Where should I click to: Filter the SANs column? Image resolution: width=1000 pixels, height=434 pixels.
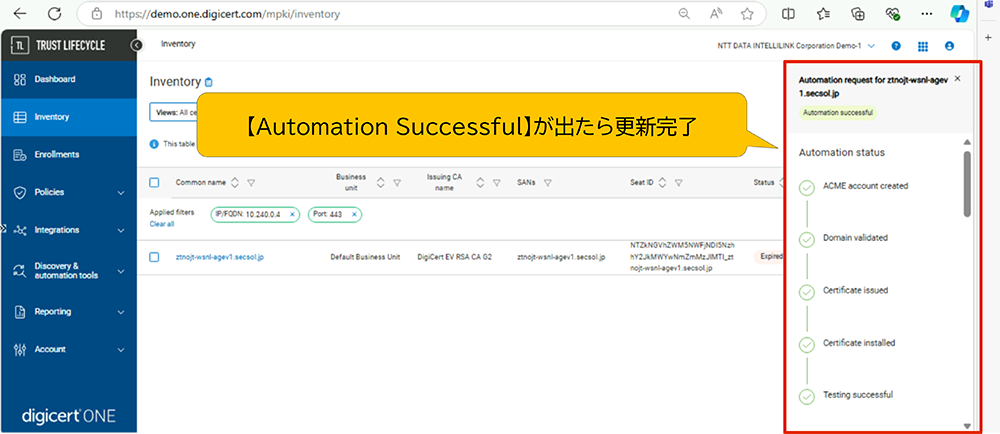(547, 183)
